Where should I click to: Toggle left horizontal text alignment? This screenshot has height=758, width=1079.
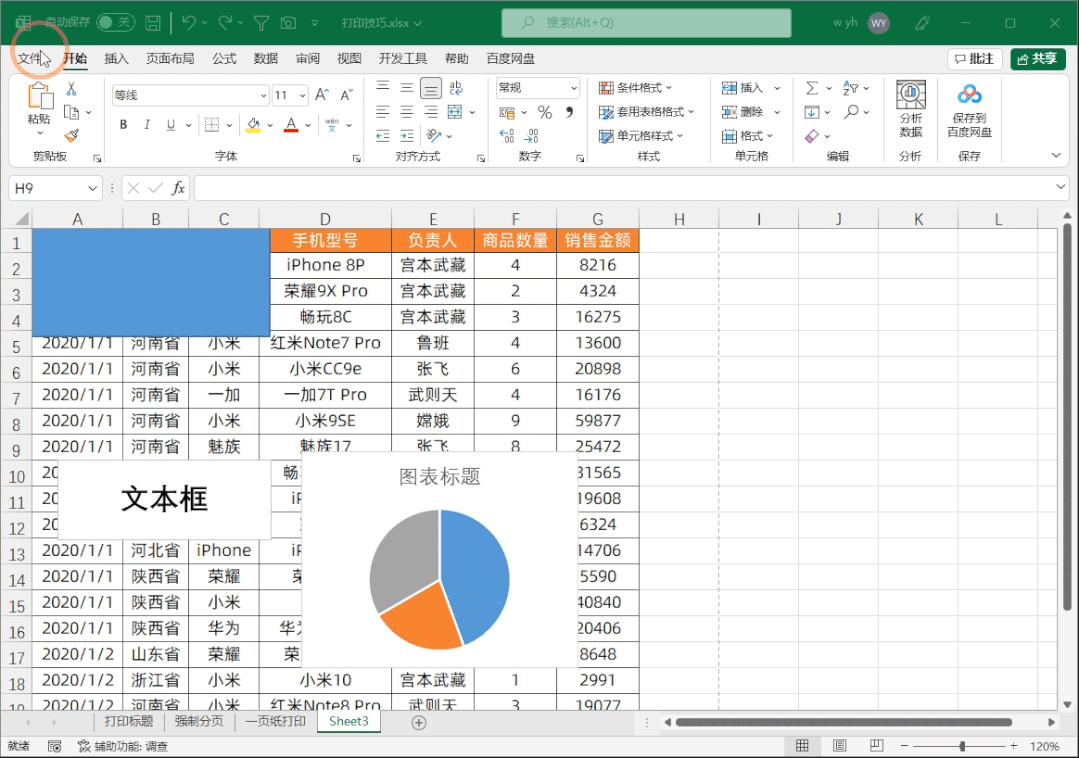click(x=383, y=112)
